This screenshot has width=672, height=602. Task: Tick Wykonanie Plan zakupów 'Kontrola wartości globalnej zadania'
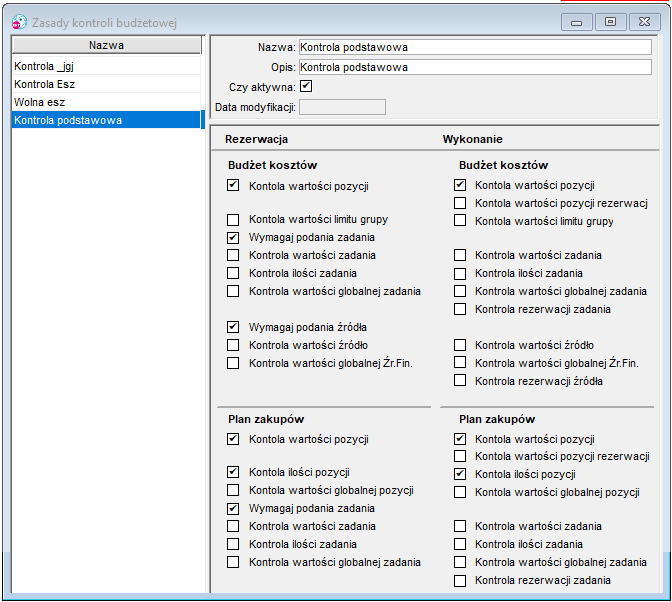(460, 562)
